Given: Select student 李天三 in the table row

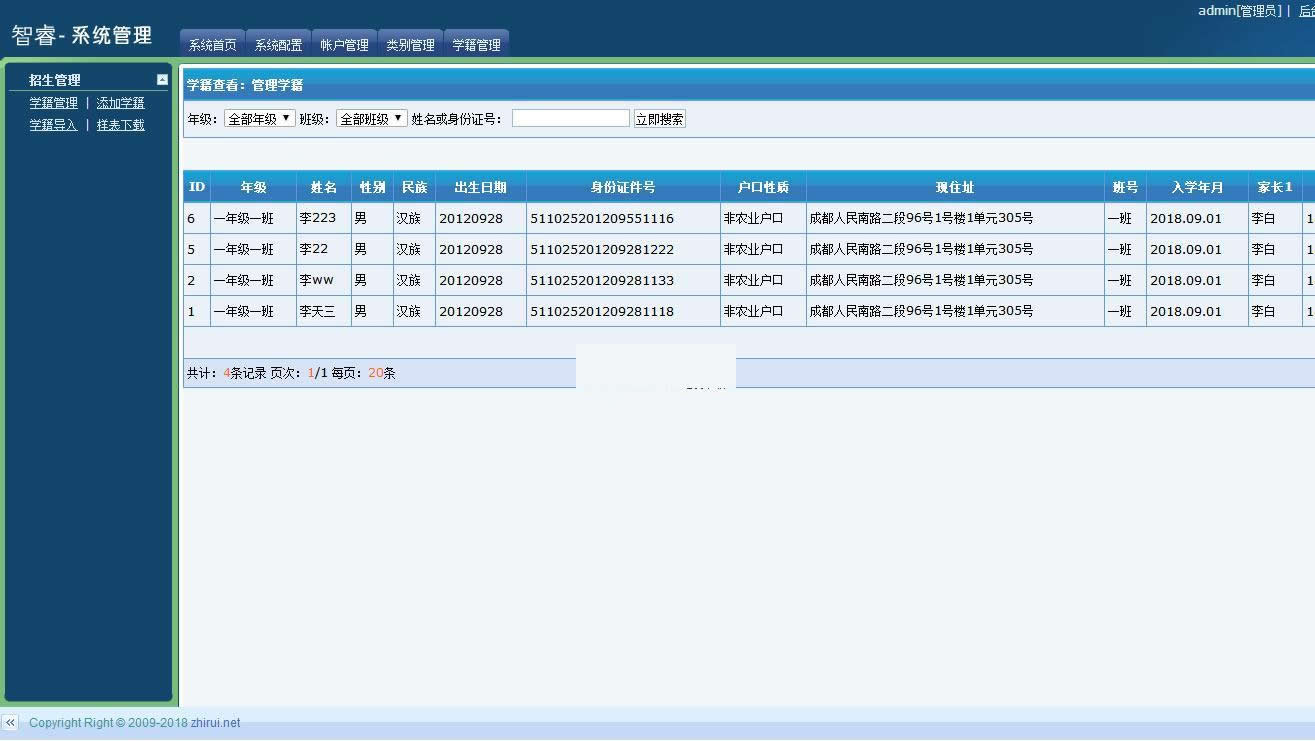Looking at the screenshot, I should click(x=322, y=311).
